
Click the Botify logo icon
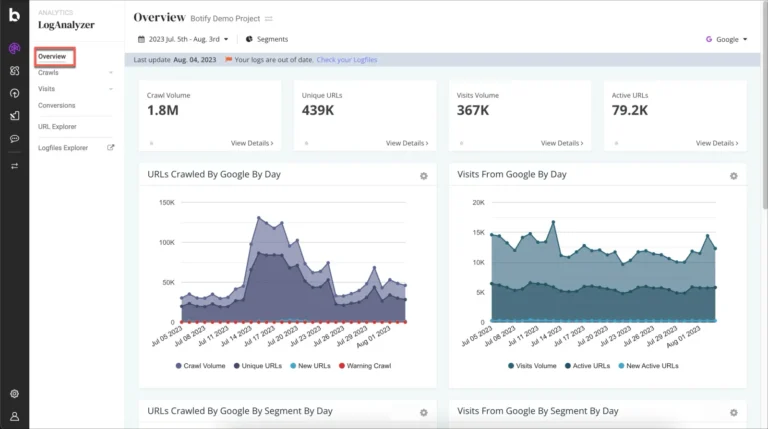(15, 15)
